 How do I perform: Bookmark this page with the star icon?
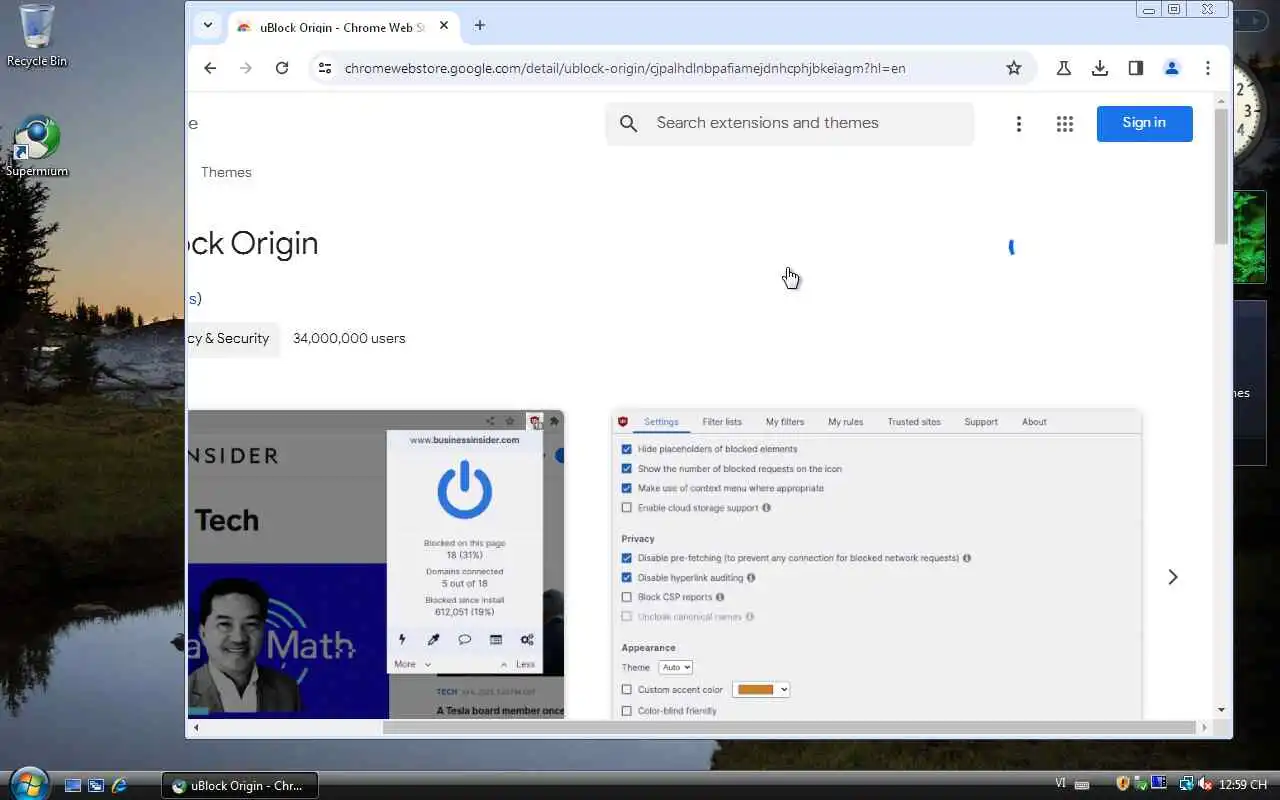pos(1014,68)
